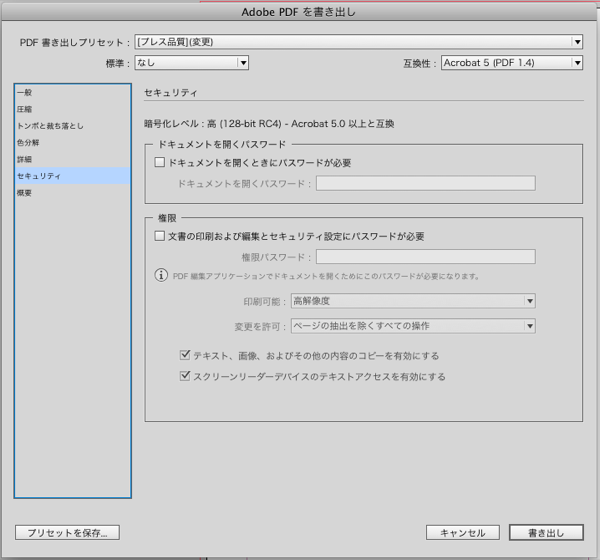Open the 標準 dropdown set to なし
This screenshot has width=600, height=560.
pos(191,63)
